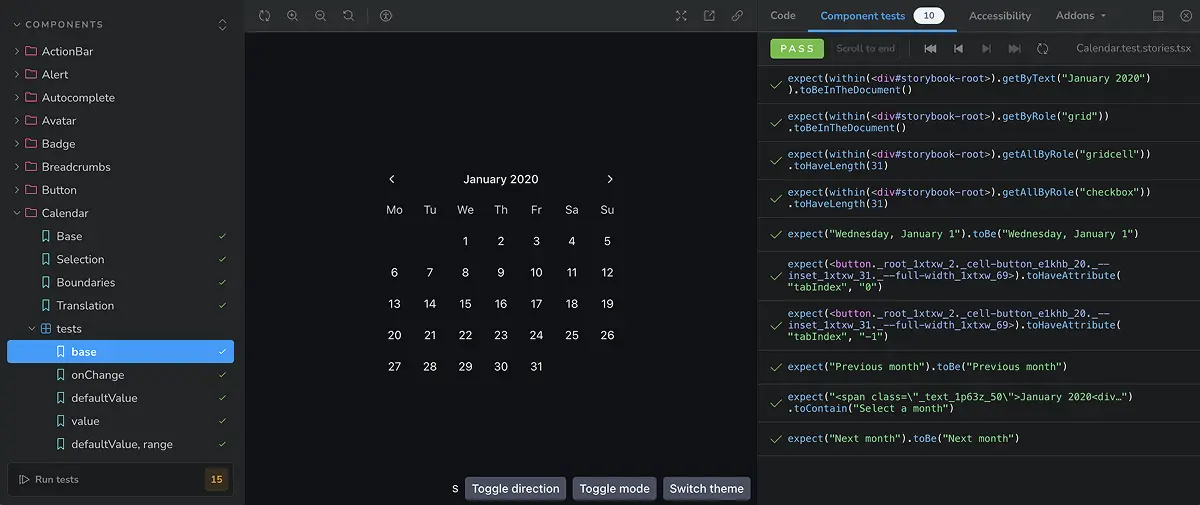Expand the Button folder
The image size is (1200, 505).
[x=17, y=190]
